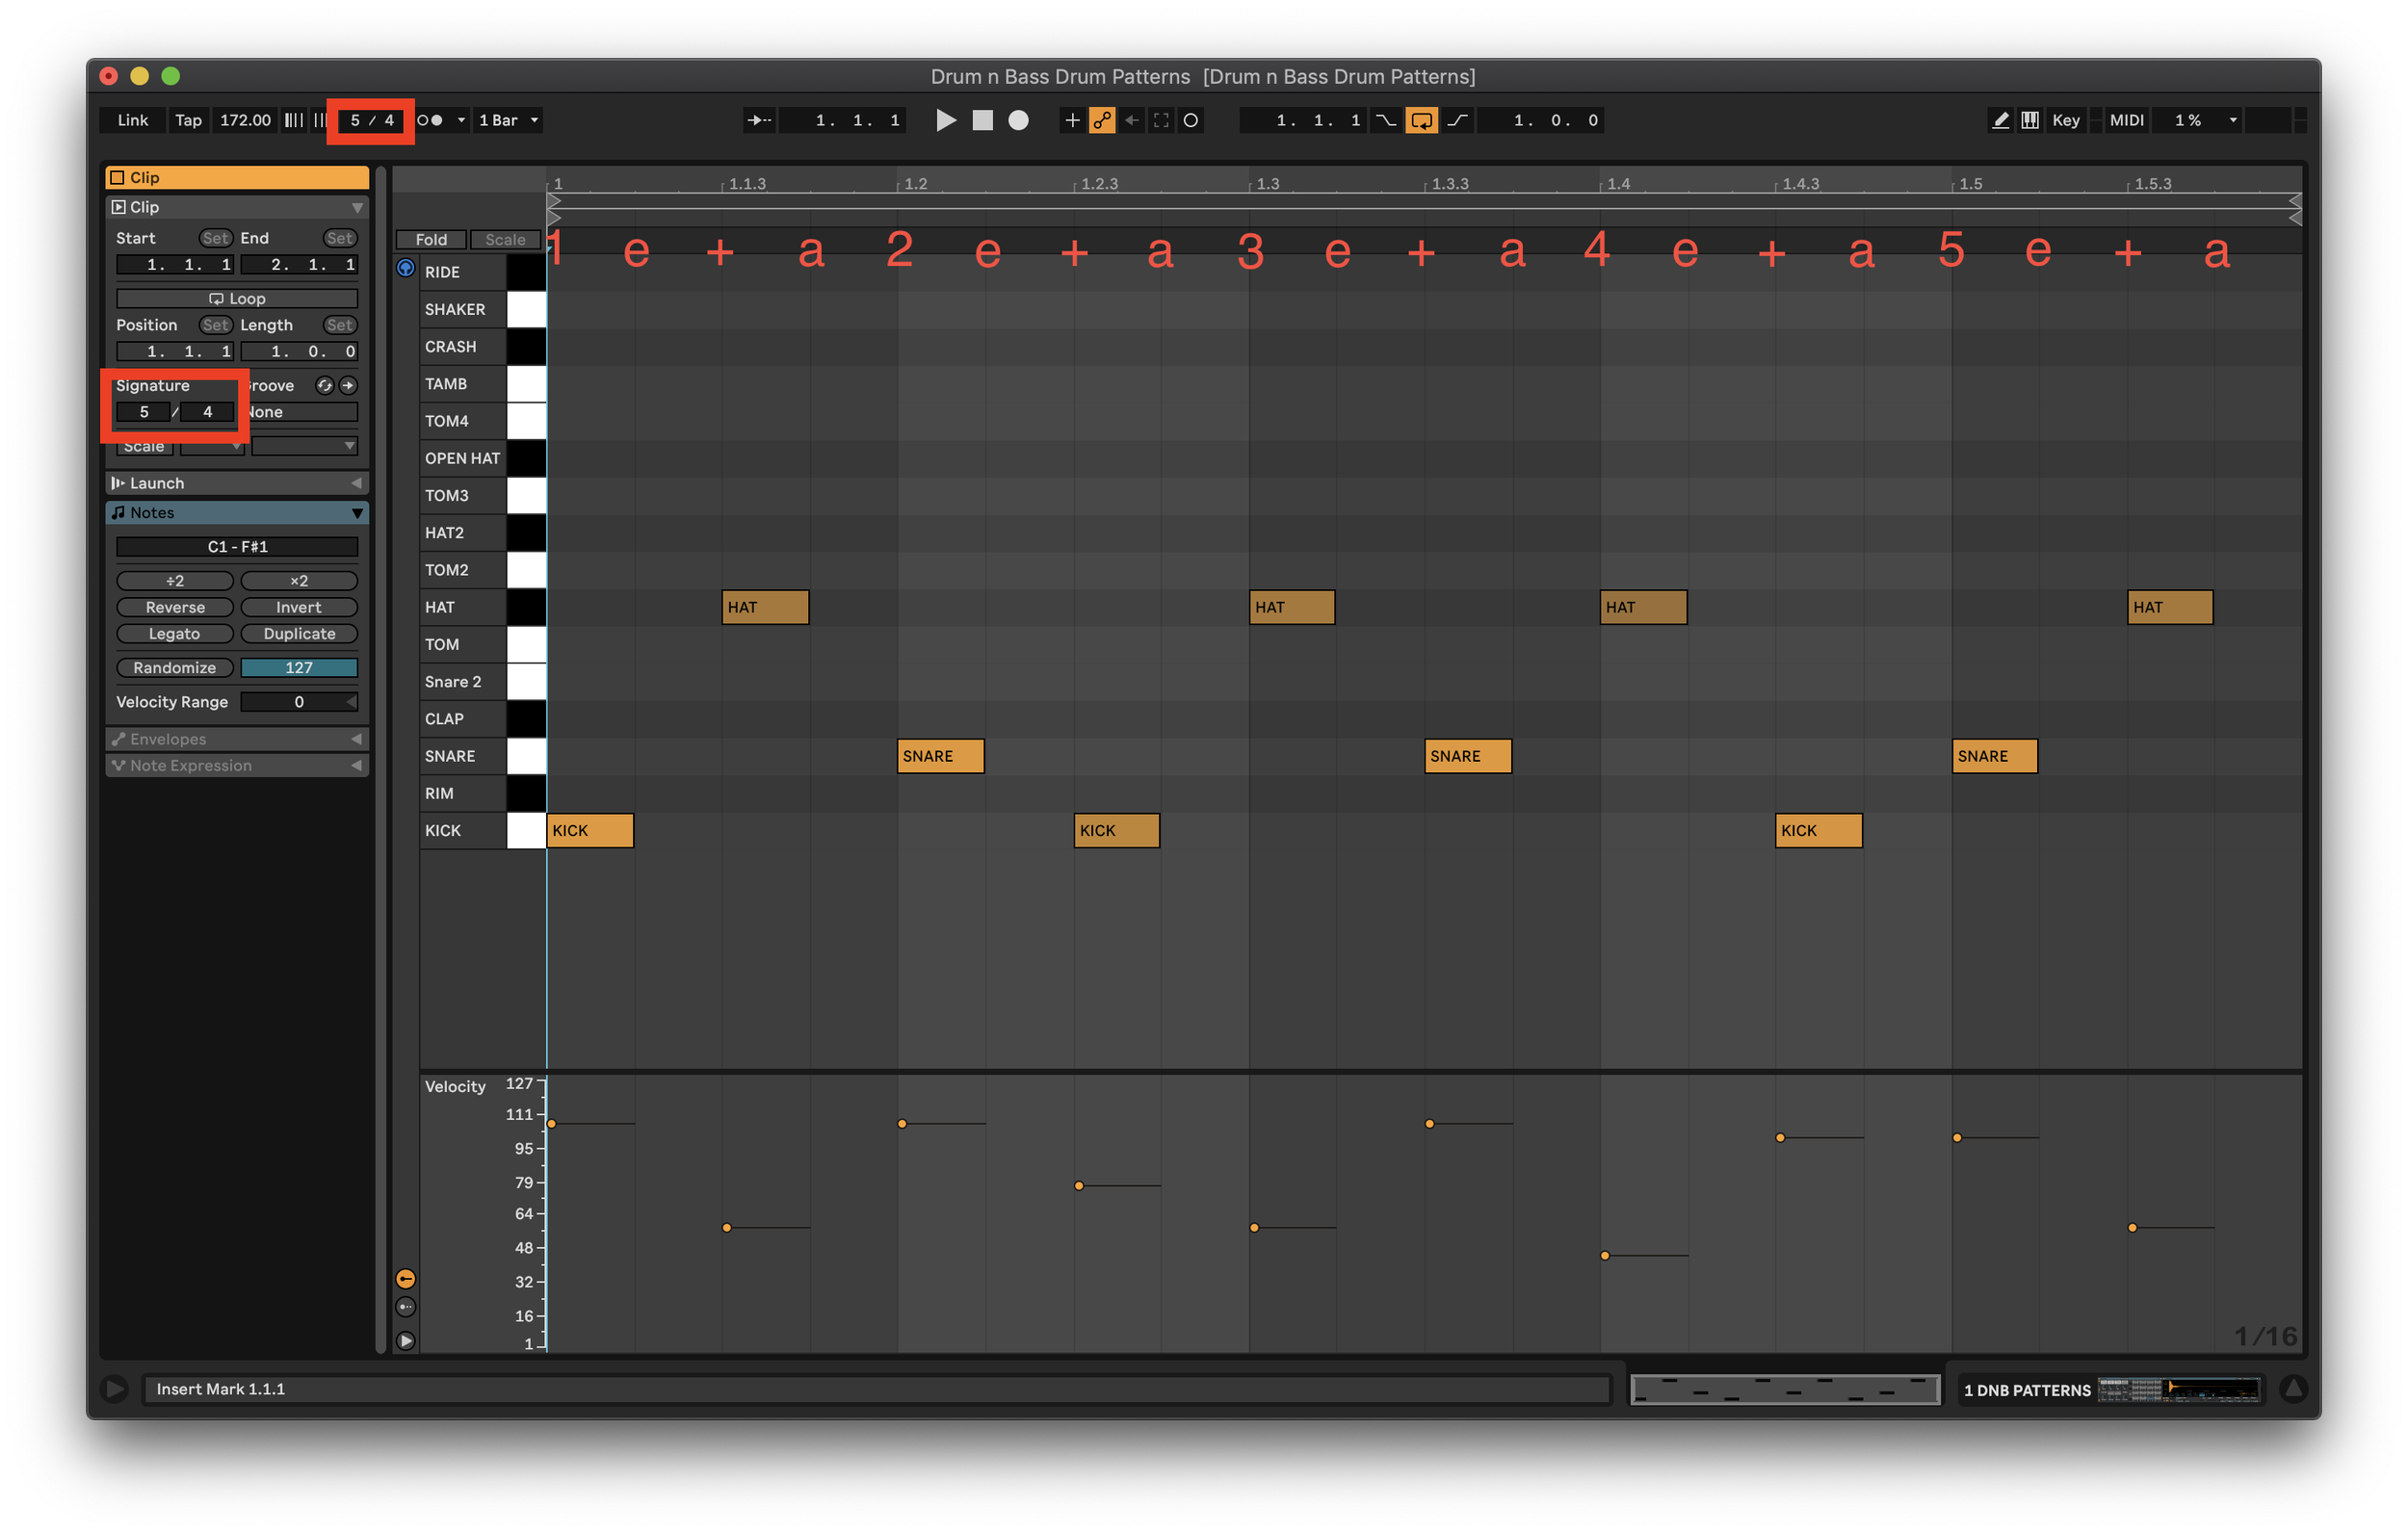Toggle the computer MIDI keyboard icon
The width and height of the screenshot is (2408, 1534).
coord(2030,120)
